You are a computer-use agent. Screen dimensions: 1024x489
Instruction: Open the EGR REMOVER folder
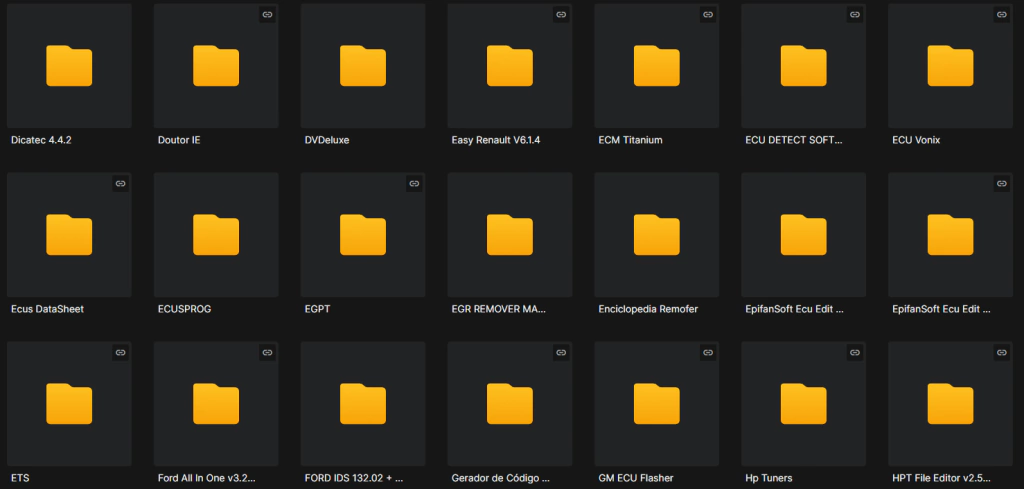pyautogui.click(x=510, y=235)
